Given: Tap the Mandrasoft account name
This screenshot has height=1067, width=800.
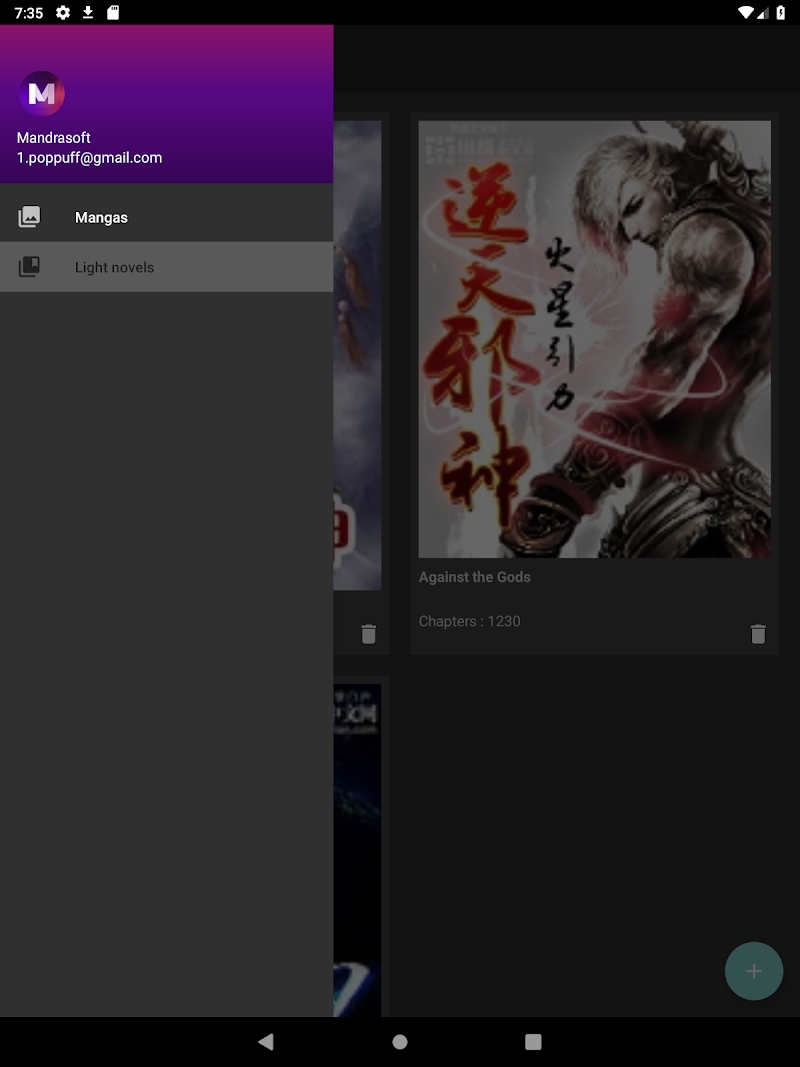Looking at the screenshot, I should point(54,137).
